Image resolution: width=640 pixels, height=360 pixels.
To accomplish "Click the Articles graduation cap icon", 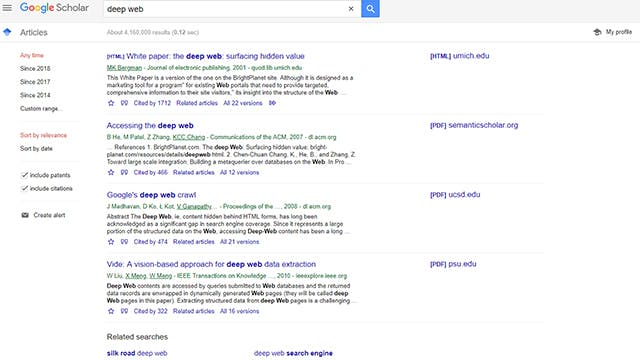I will [x=7, y=32].
